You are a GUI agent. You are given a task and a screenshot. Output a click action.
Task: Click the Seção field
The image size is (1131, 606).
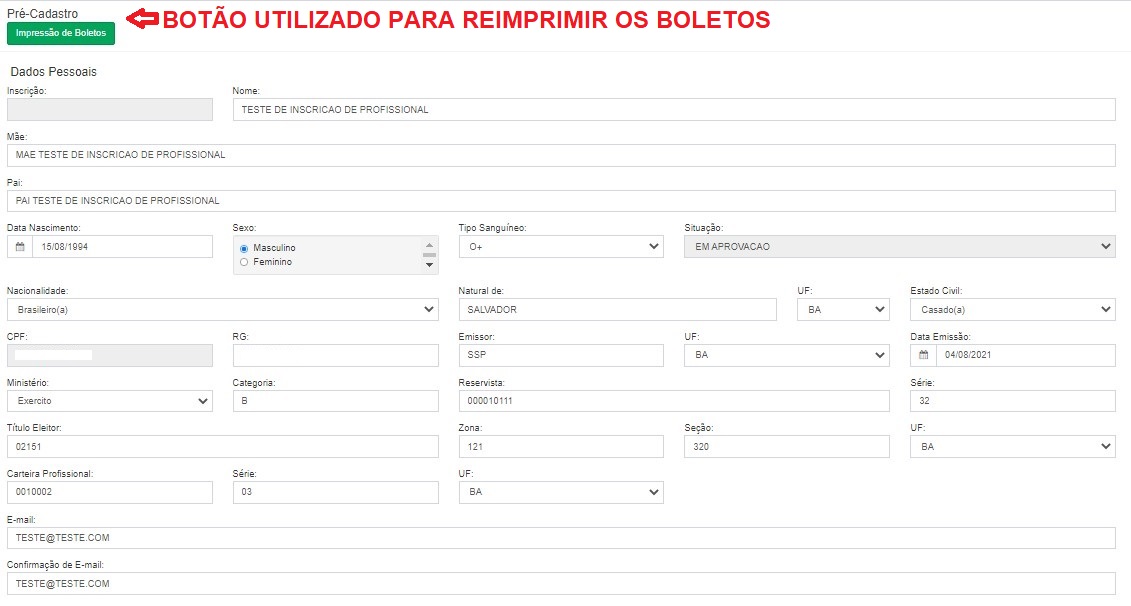(787, 447)
